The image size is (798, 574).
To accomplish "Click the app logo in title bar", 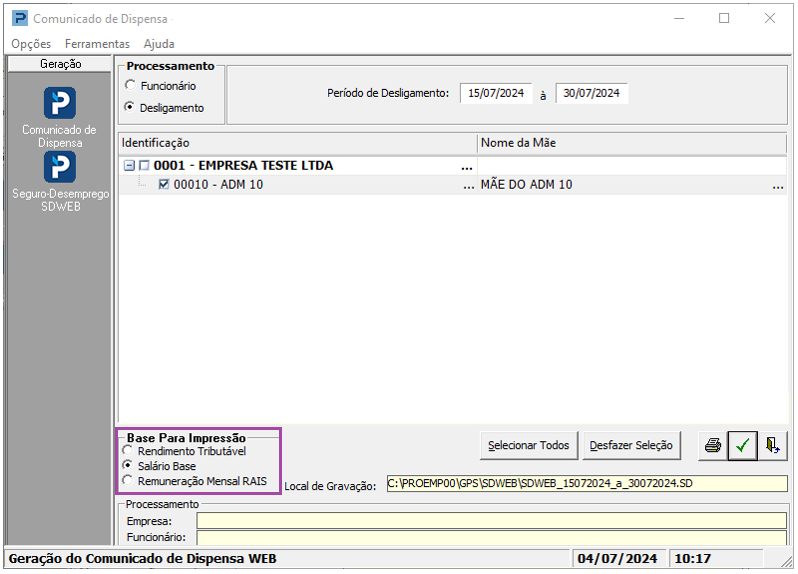I will (x=20, y=19).
